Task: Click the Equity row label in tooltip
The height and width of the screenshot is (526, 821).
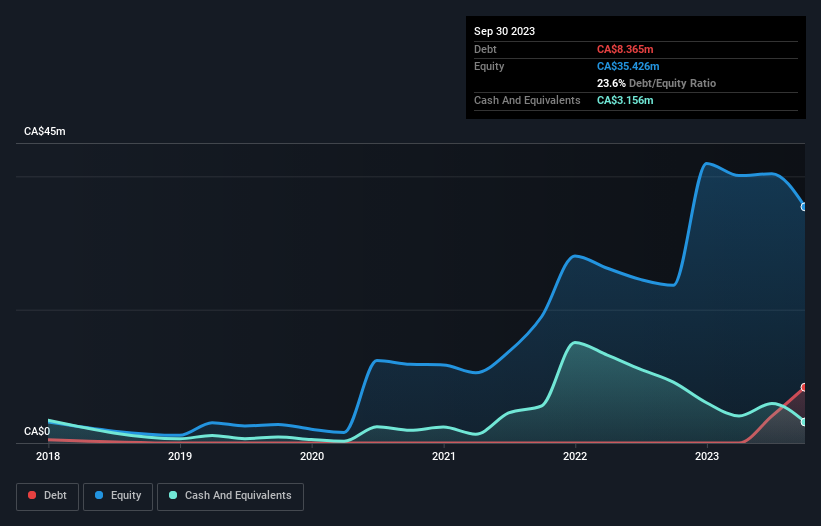Action: (x=489, y=66)
